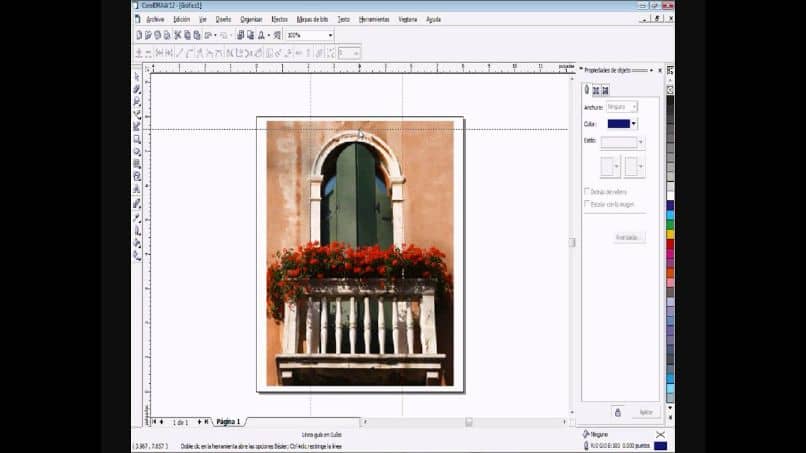
Task: Open the zoom level dropdown
Action: 330,35
